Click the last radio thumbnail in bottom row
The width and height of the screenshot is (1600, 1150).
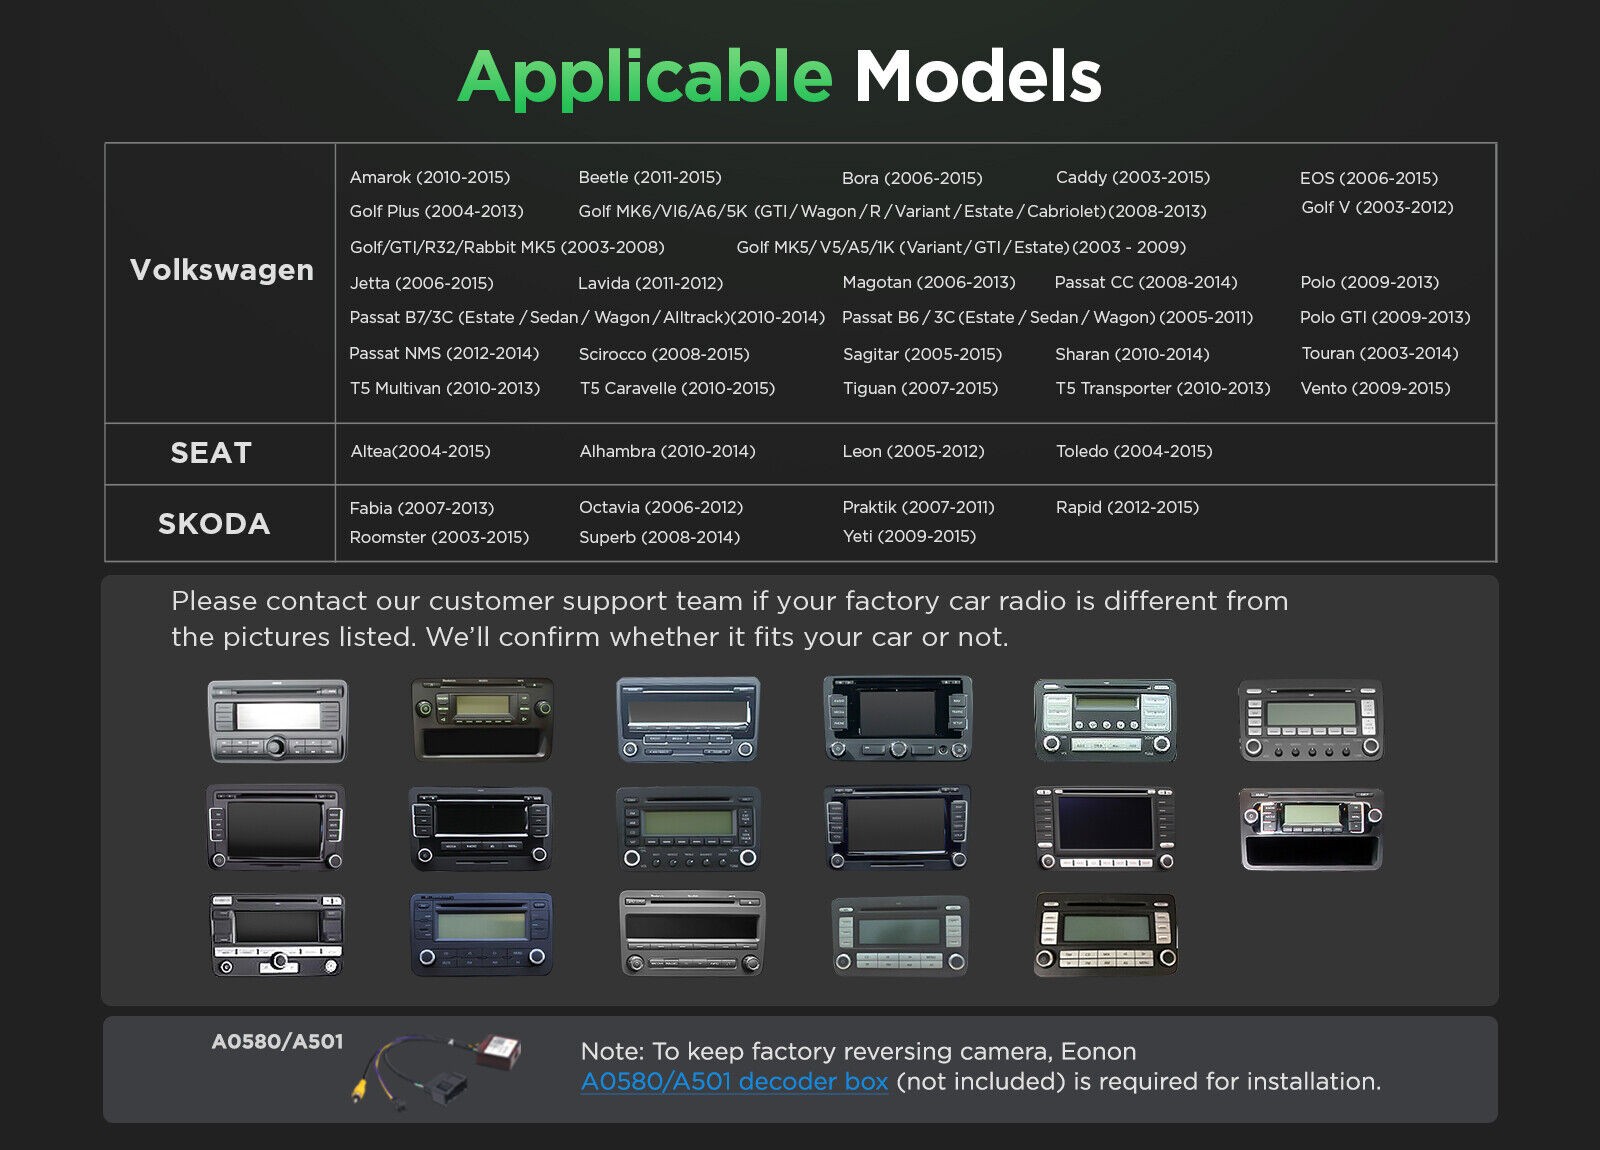click(1105, 935)
